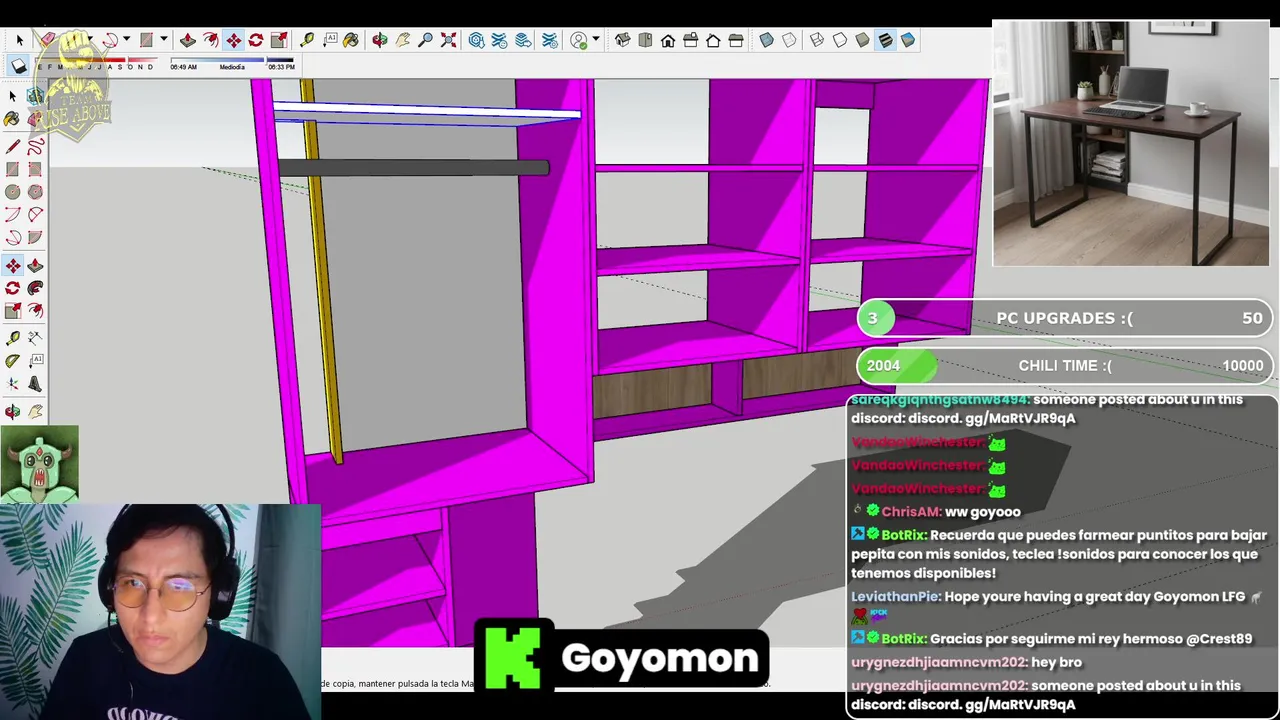Viewport: 1280px width, 720px height.
Task: Click the Zoom Extents icon
Action: click(x=448, y=40)
